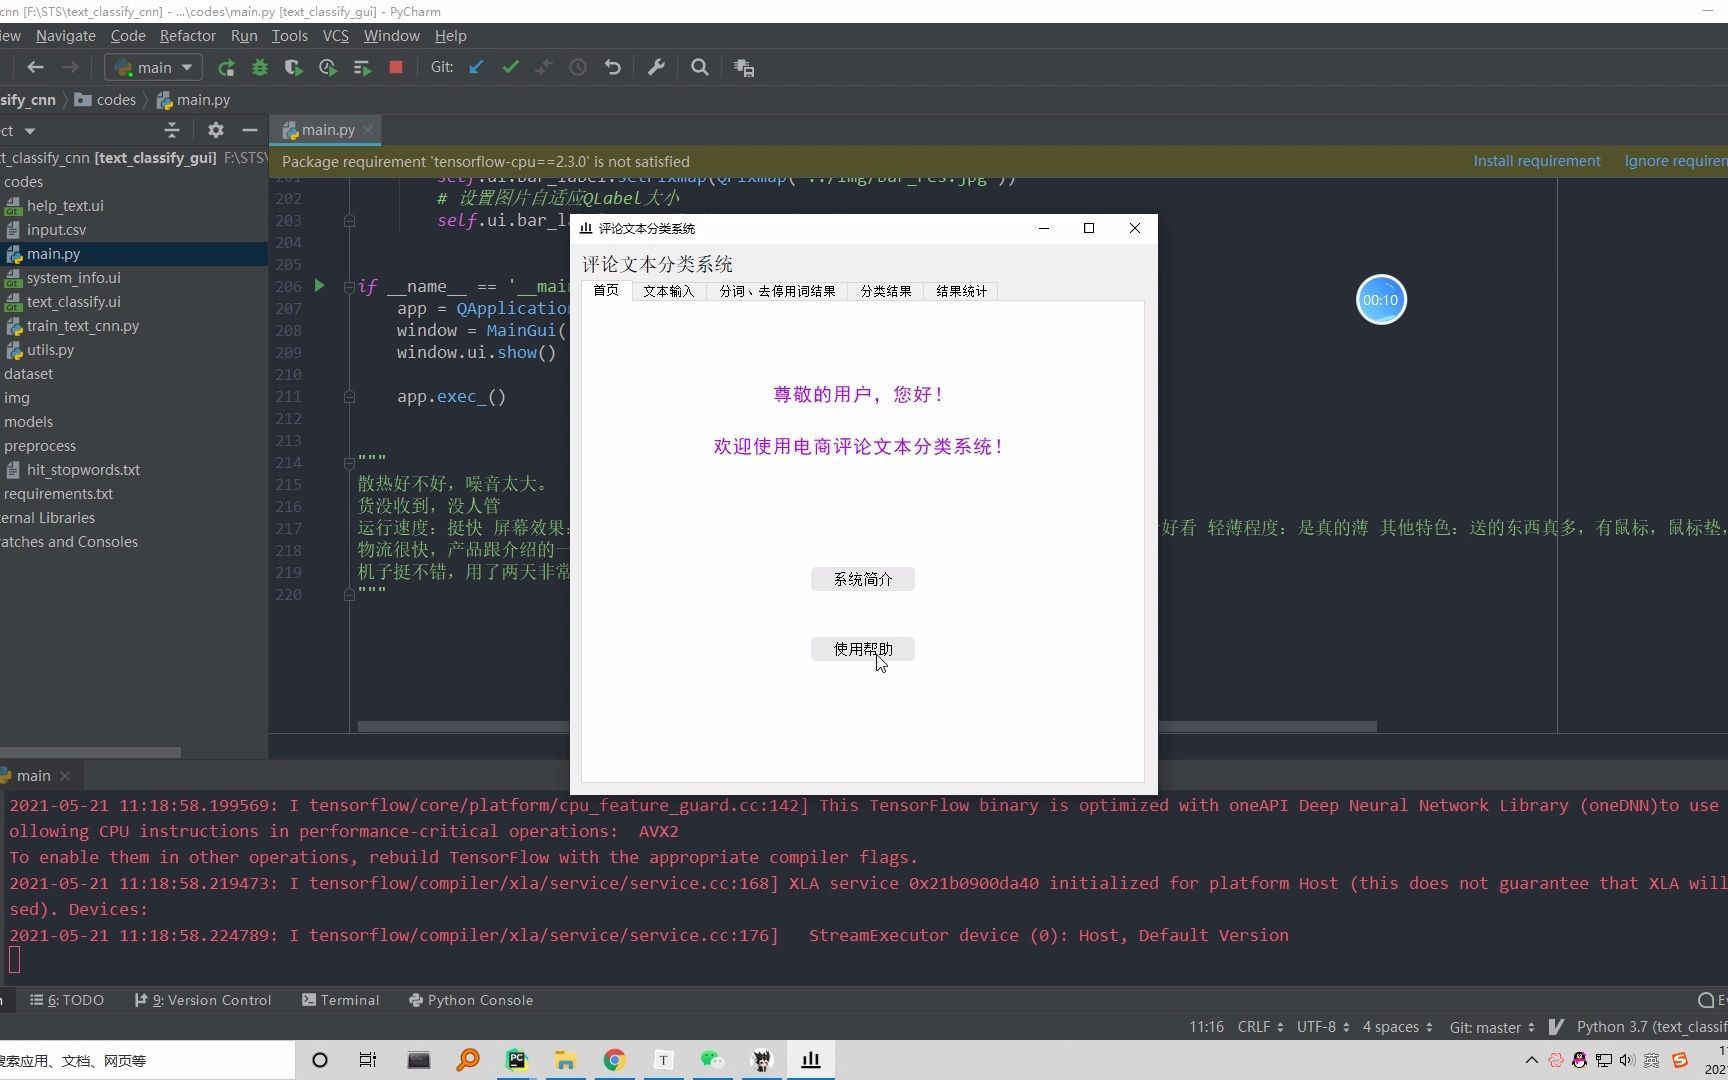Close the main.py editor tab
1728x1080 pixels.
tap(368, 130)
